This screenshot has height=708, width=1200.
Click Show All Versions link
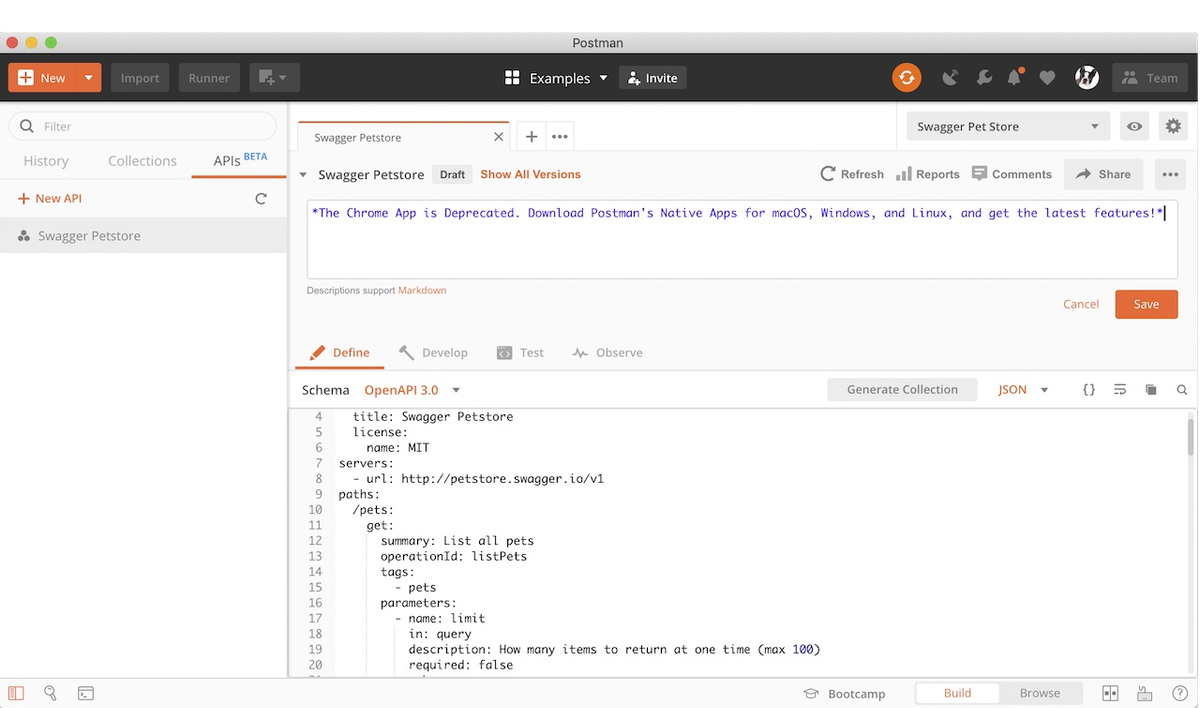pos(530,174)
